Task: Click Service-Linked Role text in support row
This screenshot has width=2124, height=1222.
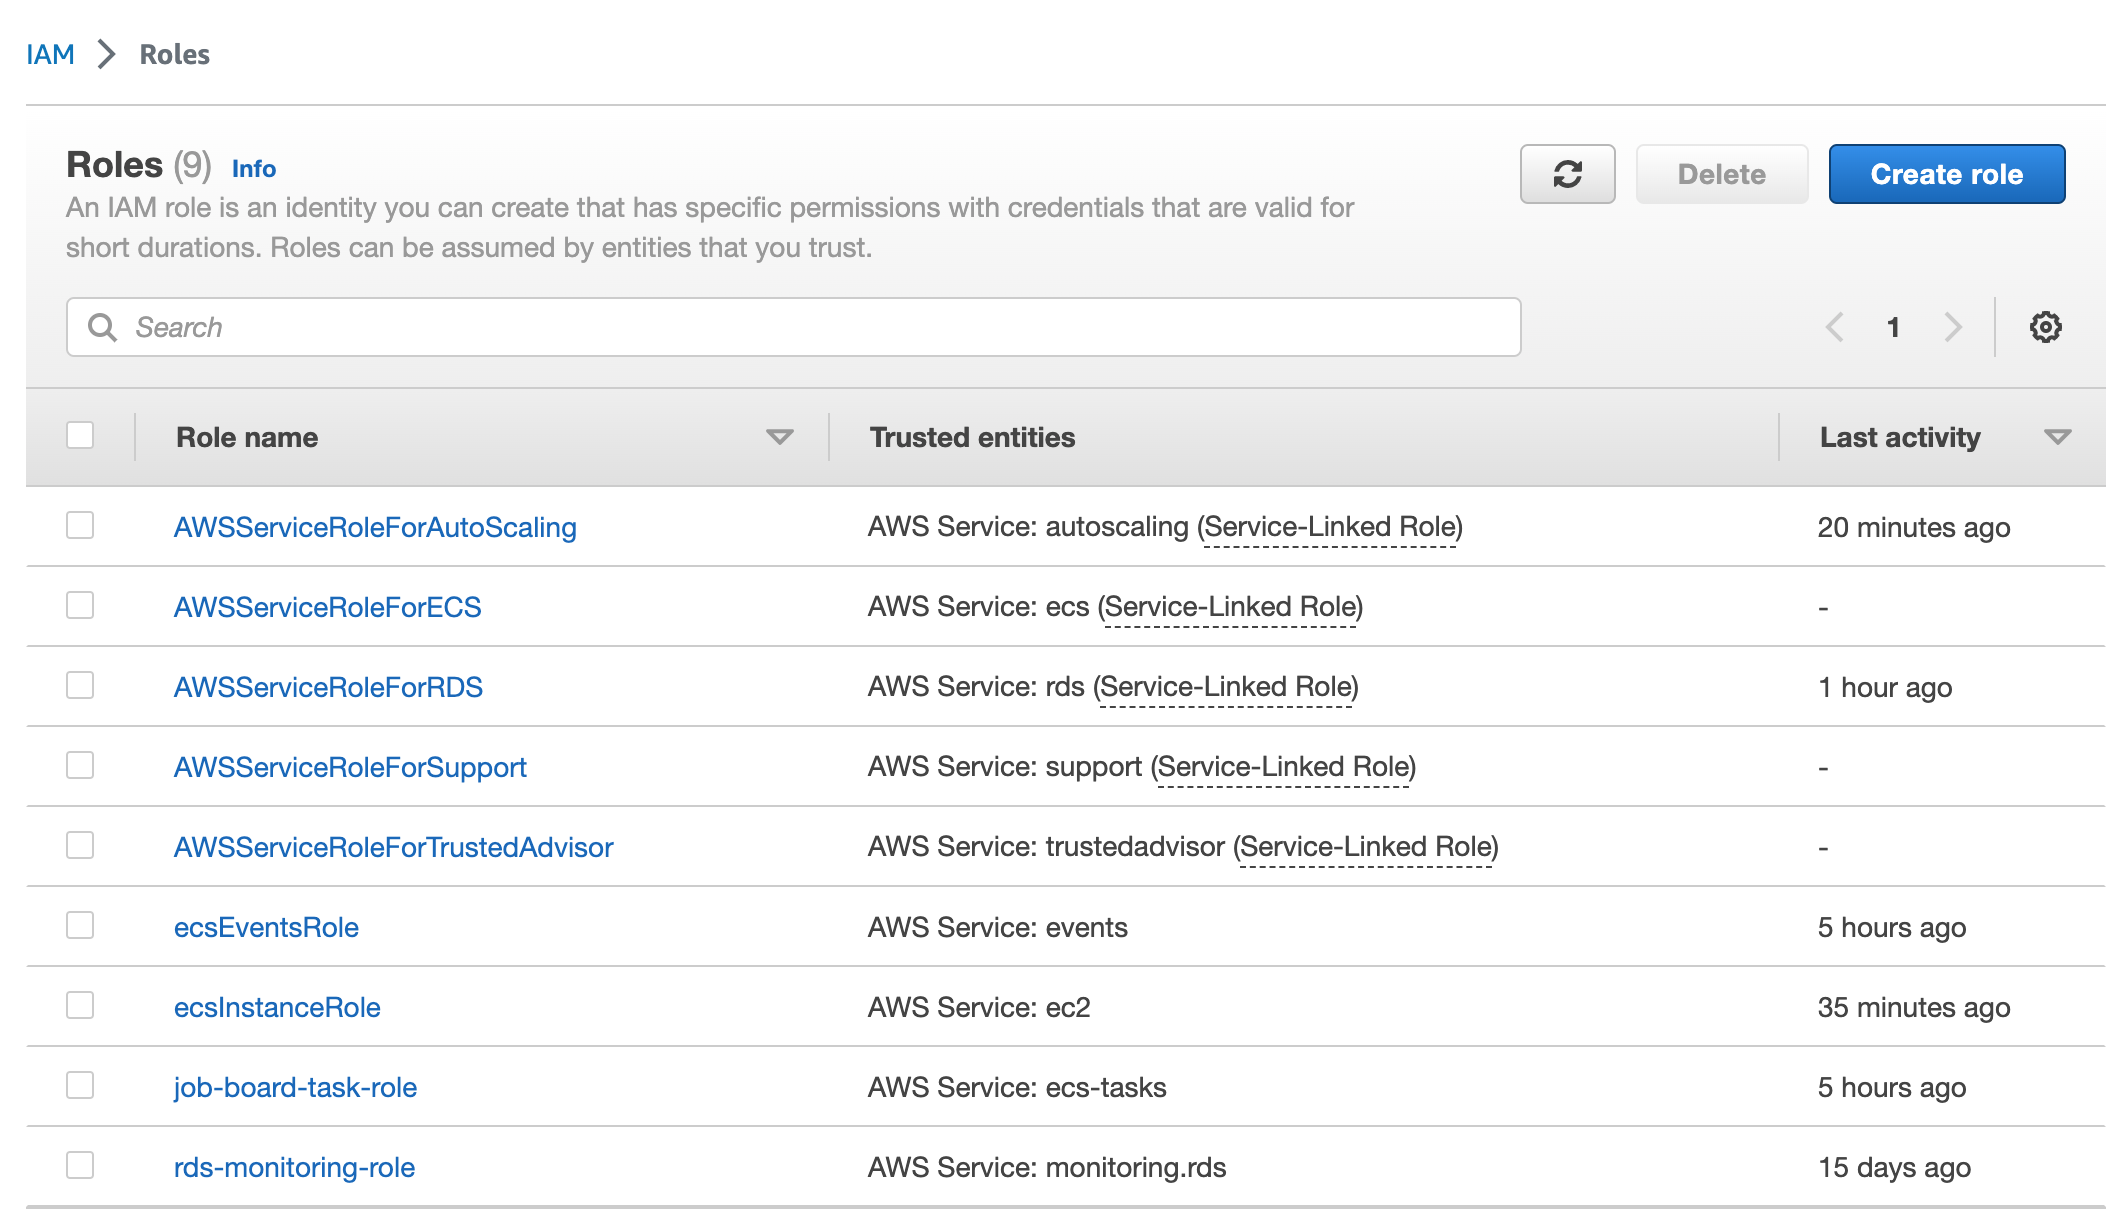Action: [x=1283, y=767]
